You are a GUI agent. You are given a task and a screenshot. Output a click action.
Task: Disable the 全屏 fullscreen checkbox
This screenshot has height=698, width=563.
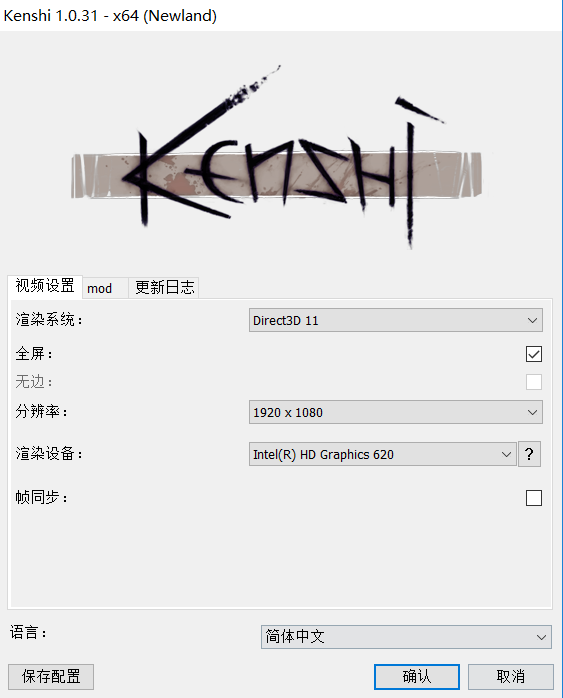click(534, 354)
